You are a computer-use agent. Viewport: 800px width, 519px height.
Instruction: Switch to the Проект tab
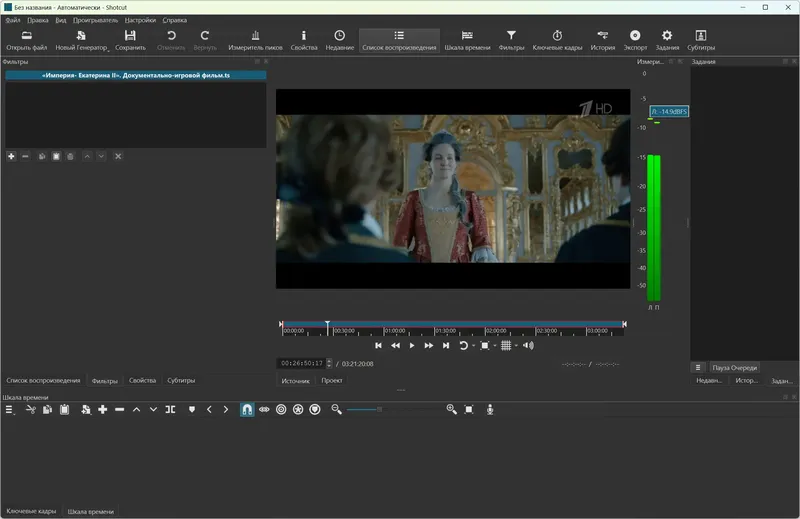pos(331,381)
